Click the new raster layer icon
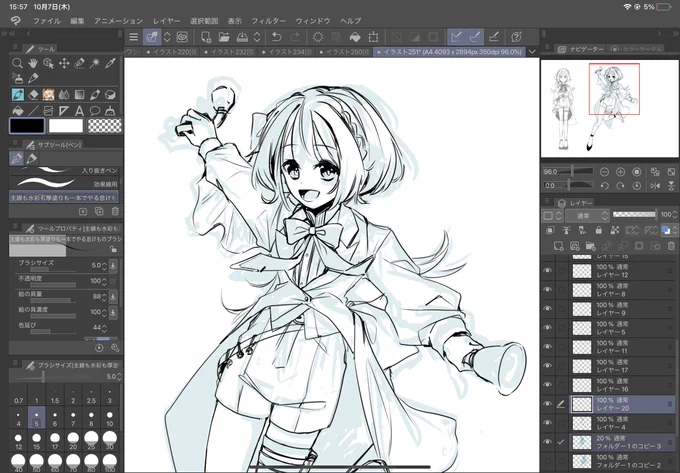680x473 pixels. (x=559, y=246)
